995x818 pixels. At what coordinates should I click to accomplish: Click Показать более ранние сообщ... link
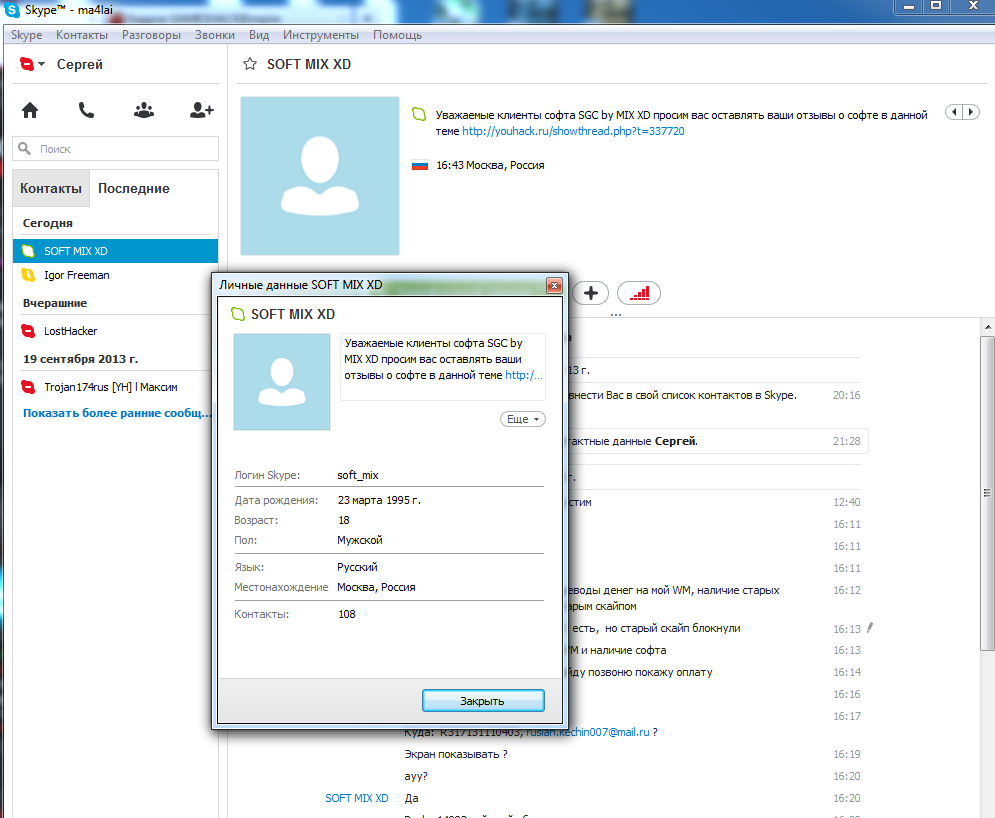click(x=117, y=413)
